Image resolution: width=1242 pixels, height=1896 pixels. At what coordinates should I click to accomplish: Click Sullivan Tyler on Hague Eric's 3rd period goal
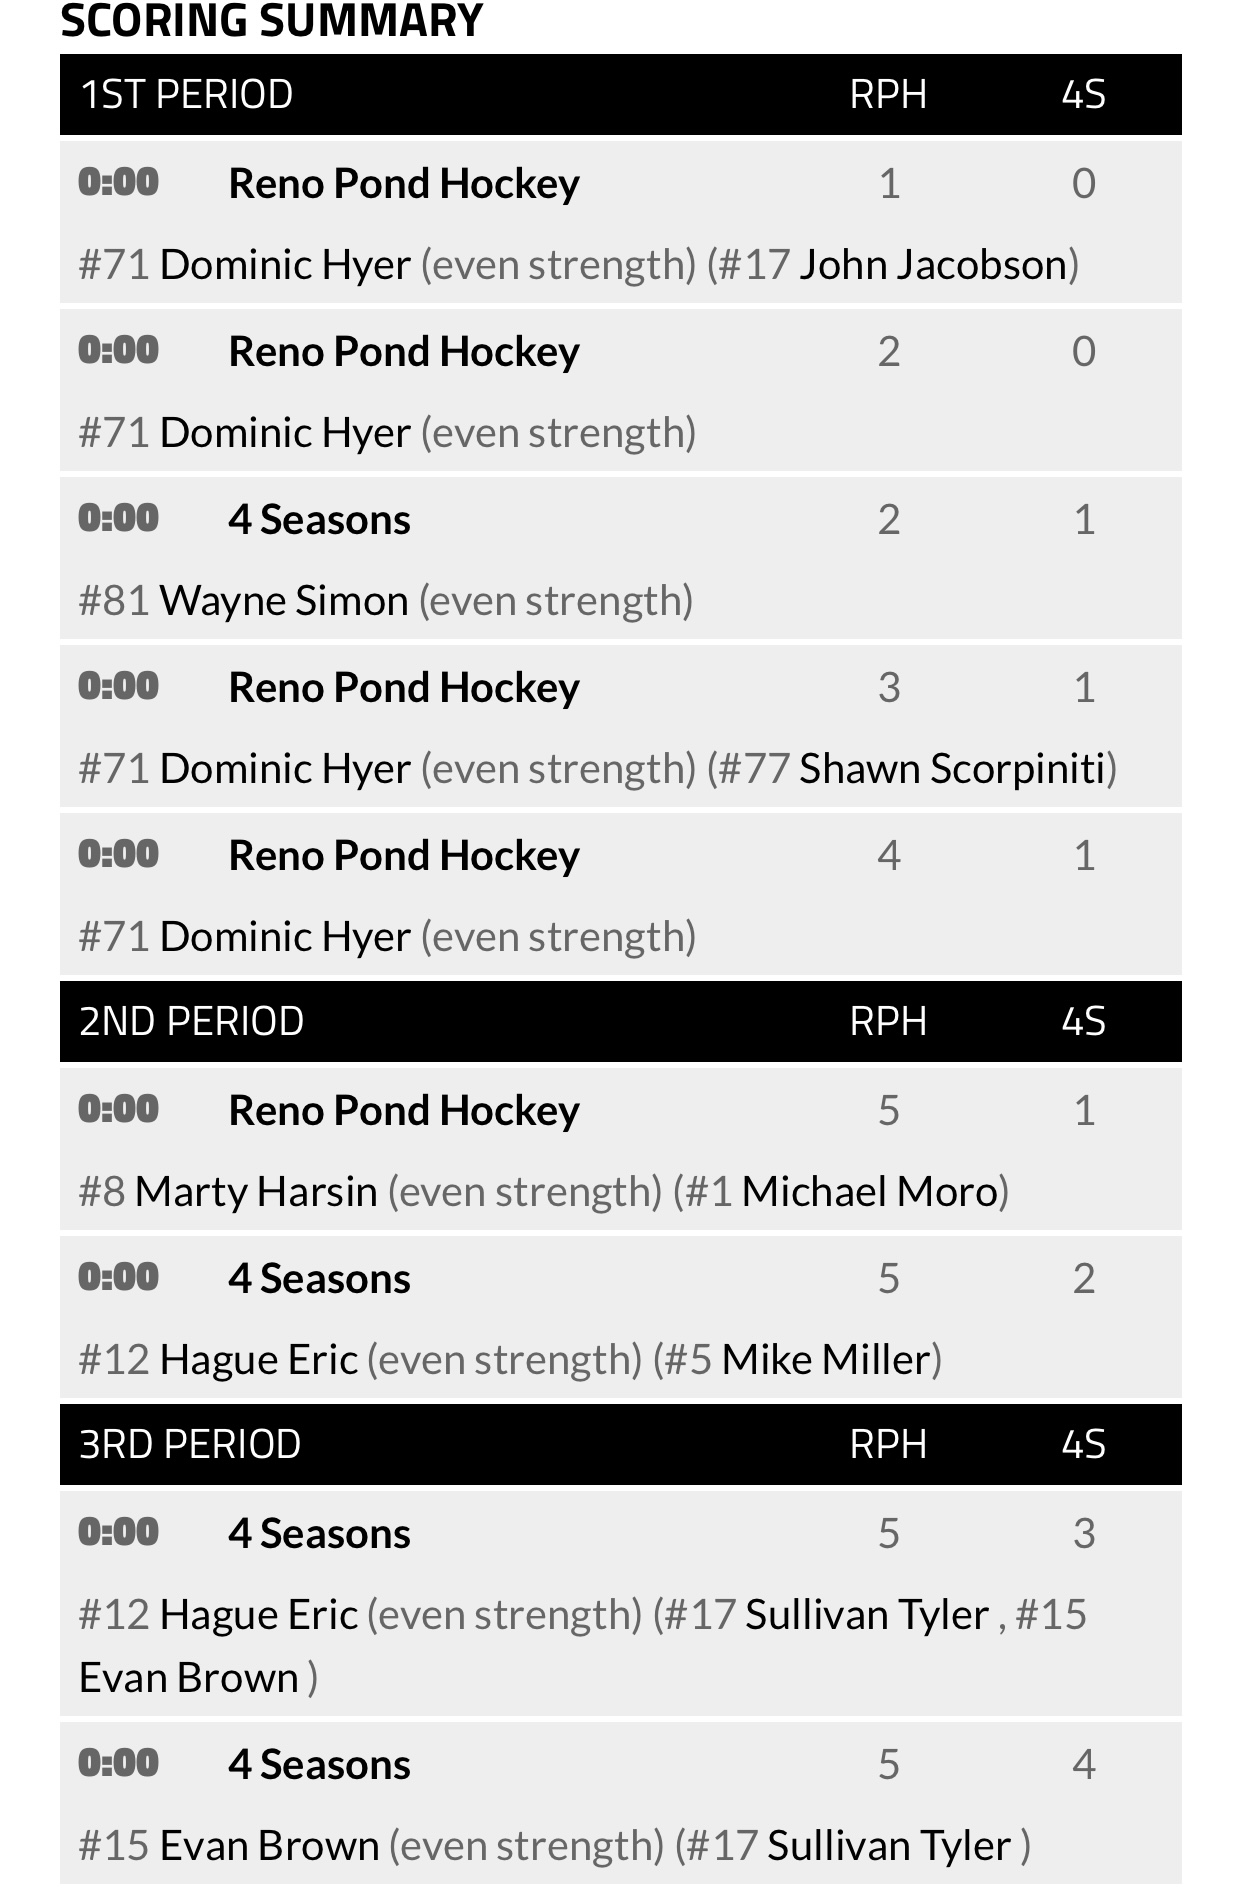866,1615
